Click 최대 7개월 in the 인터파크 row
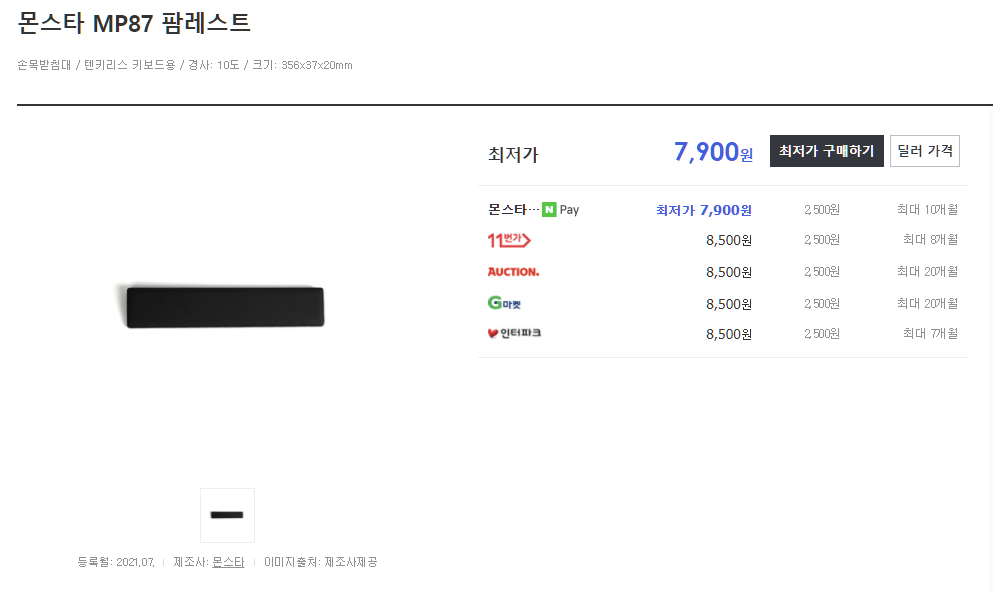The image size is (993, 592). coord(930,333)
